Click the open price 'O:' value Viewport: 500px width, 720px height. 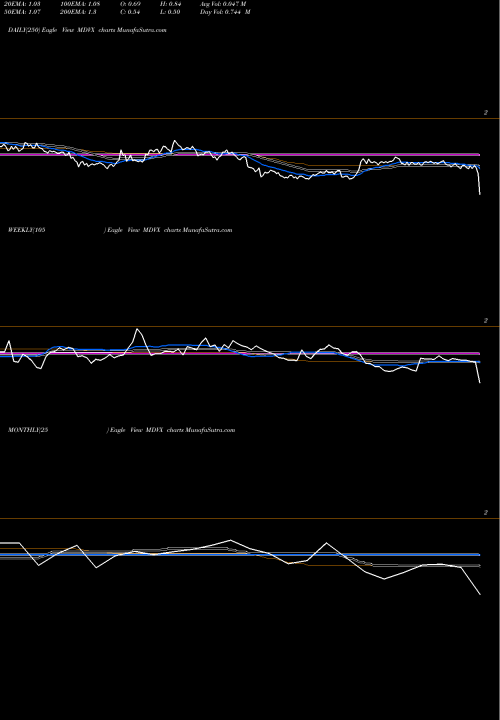click(x=130, y=4)
